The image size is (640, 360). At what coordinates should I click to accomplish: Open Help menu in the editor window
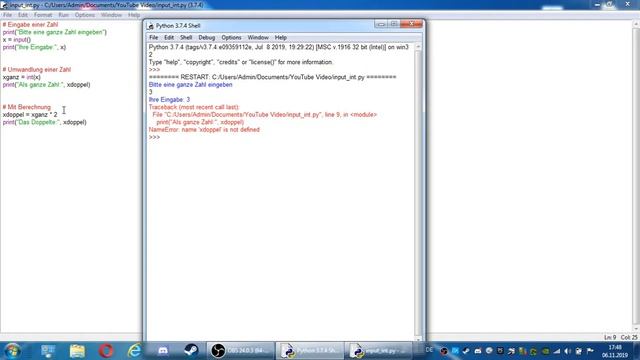[x=133, y=15]
